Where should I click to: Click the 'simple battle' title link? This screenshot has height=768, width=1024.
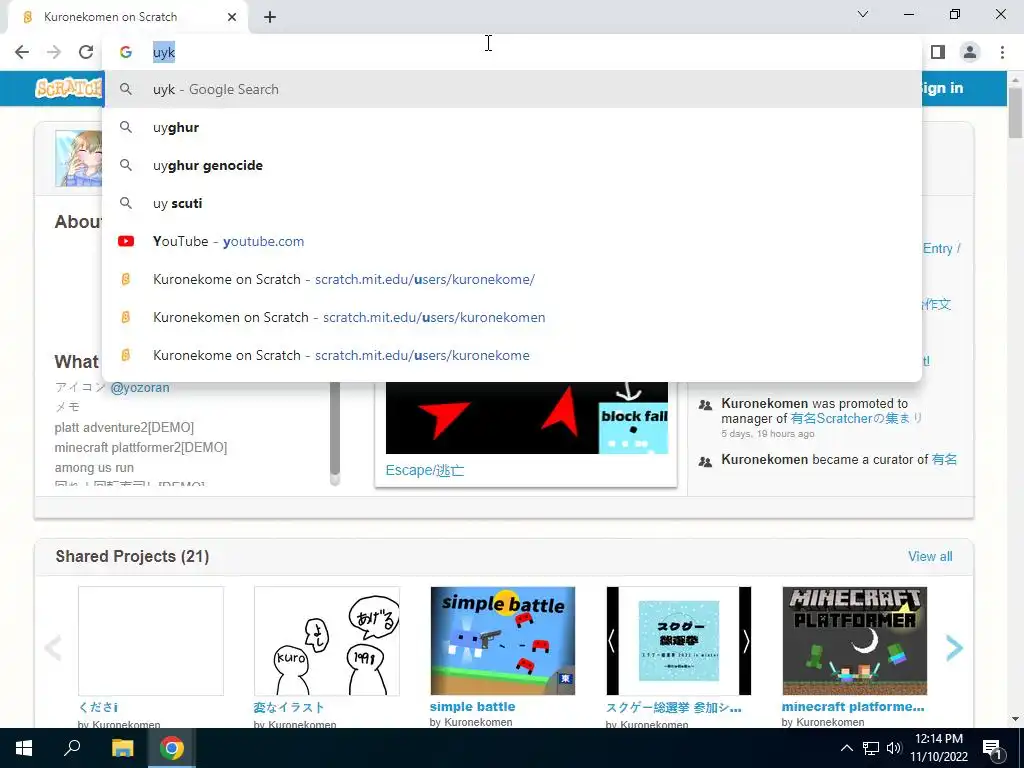click(x=472, y=707)
